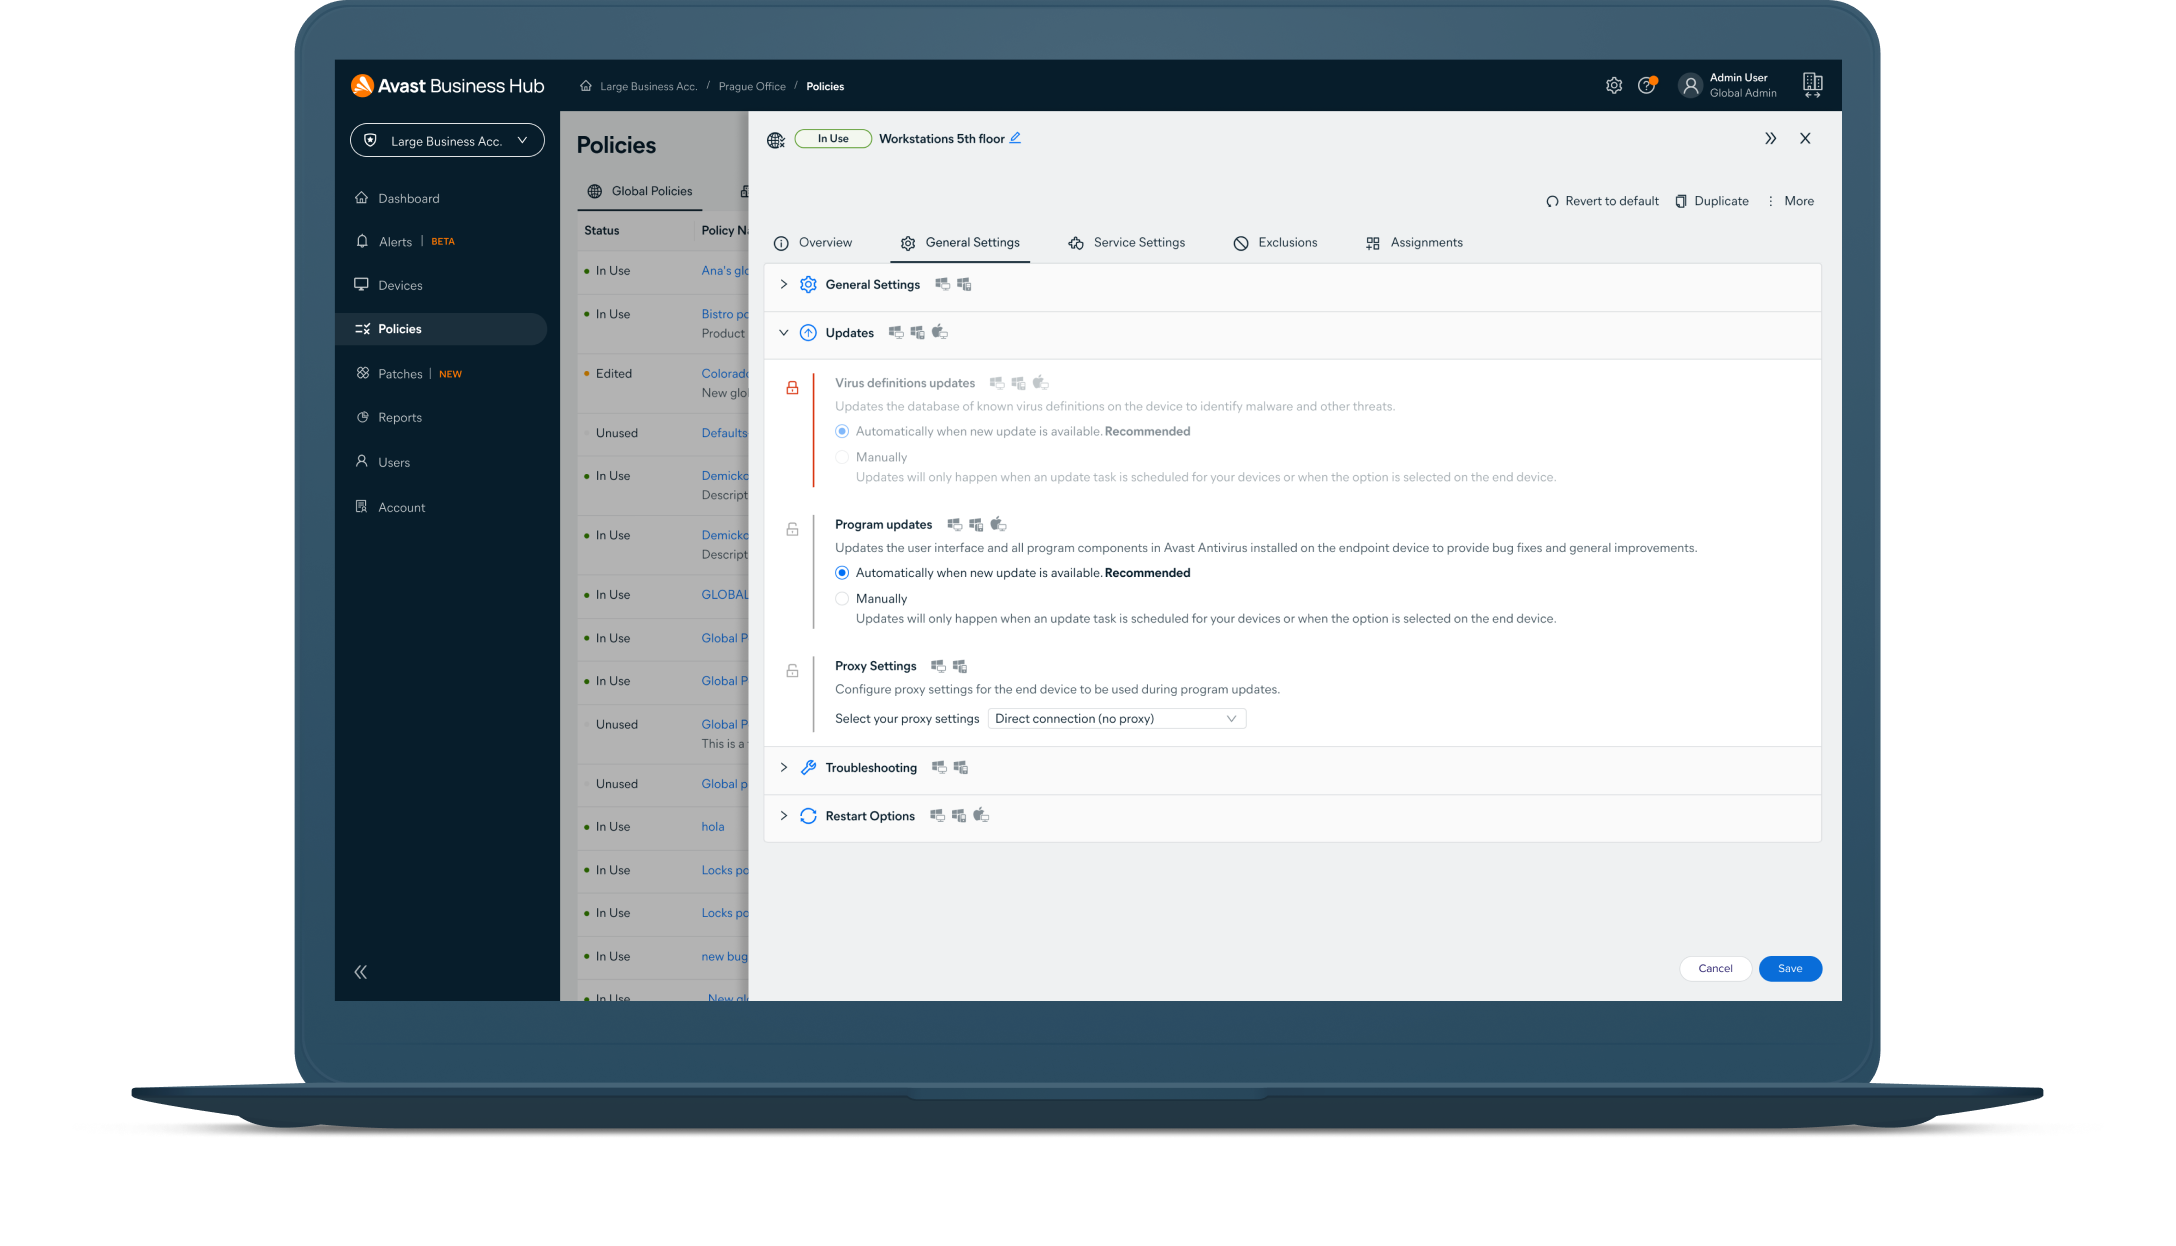2176x1246 pixels.
Task: Click the edit pencil icon on policy name
Action: click(1016, 137)
